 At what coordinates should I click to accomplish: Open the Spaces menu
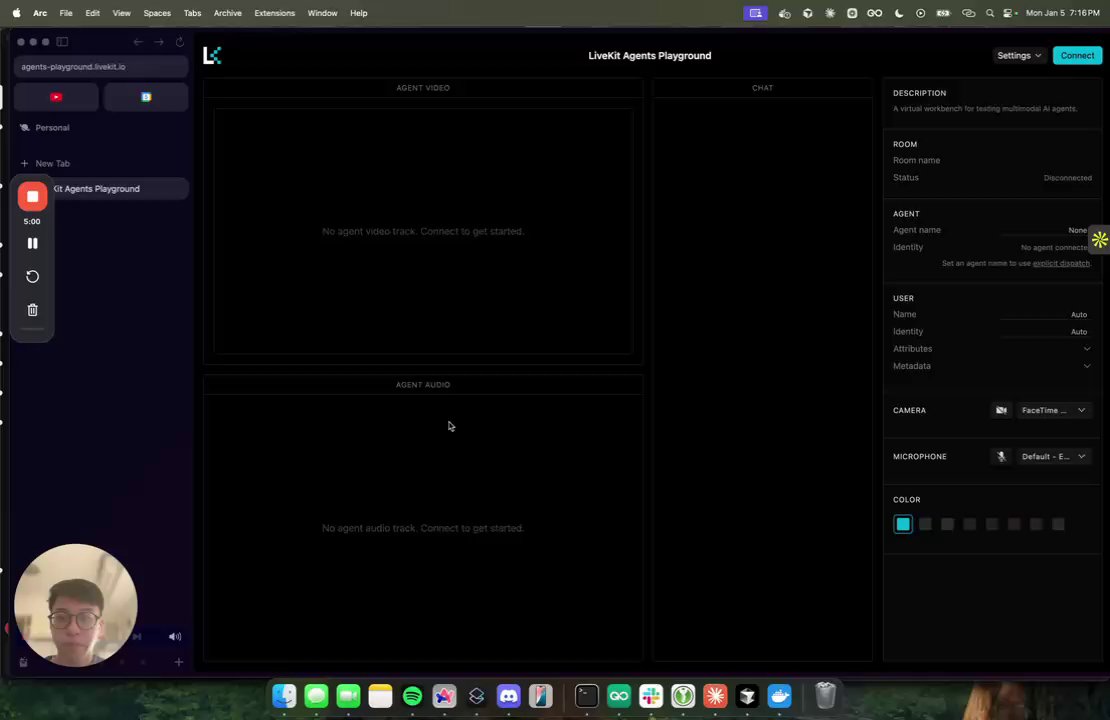156,13
